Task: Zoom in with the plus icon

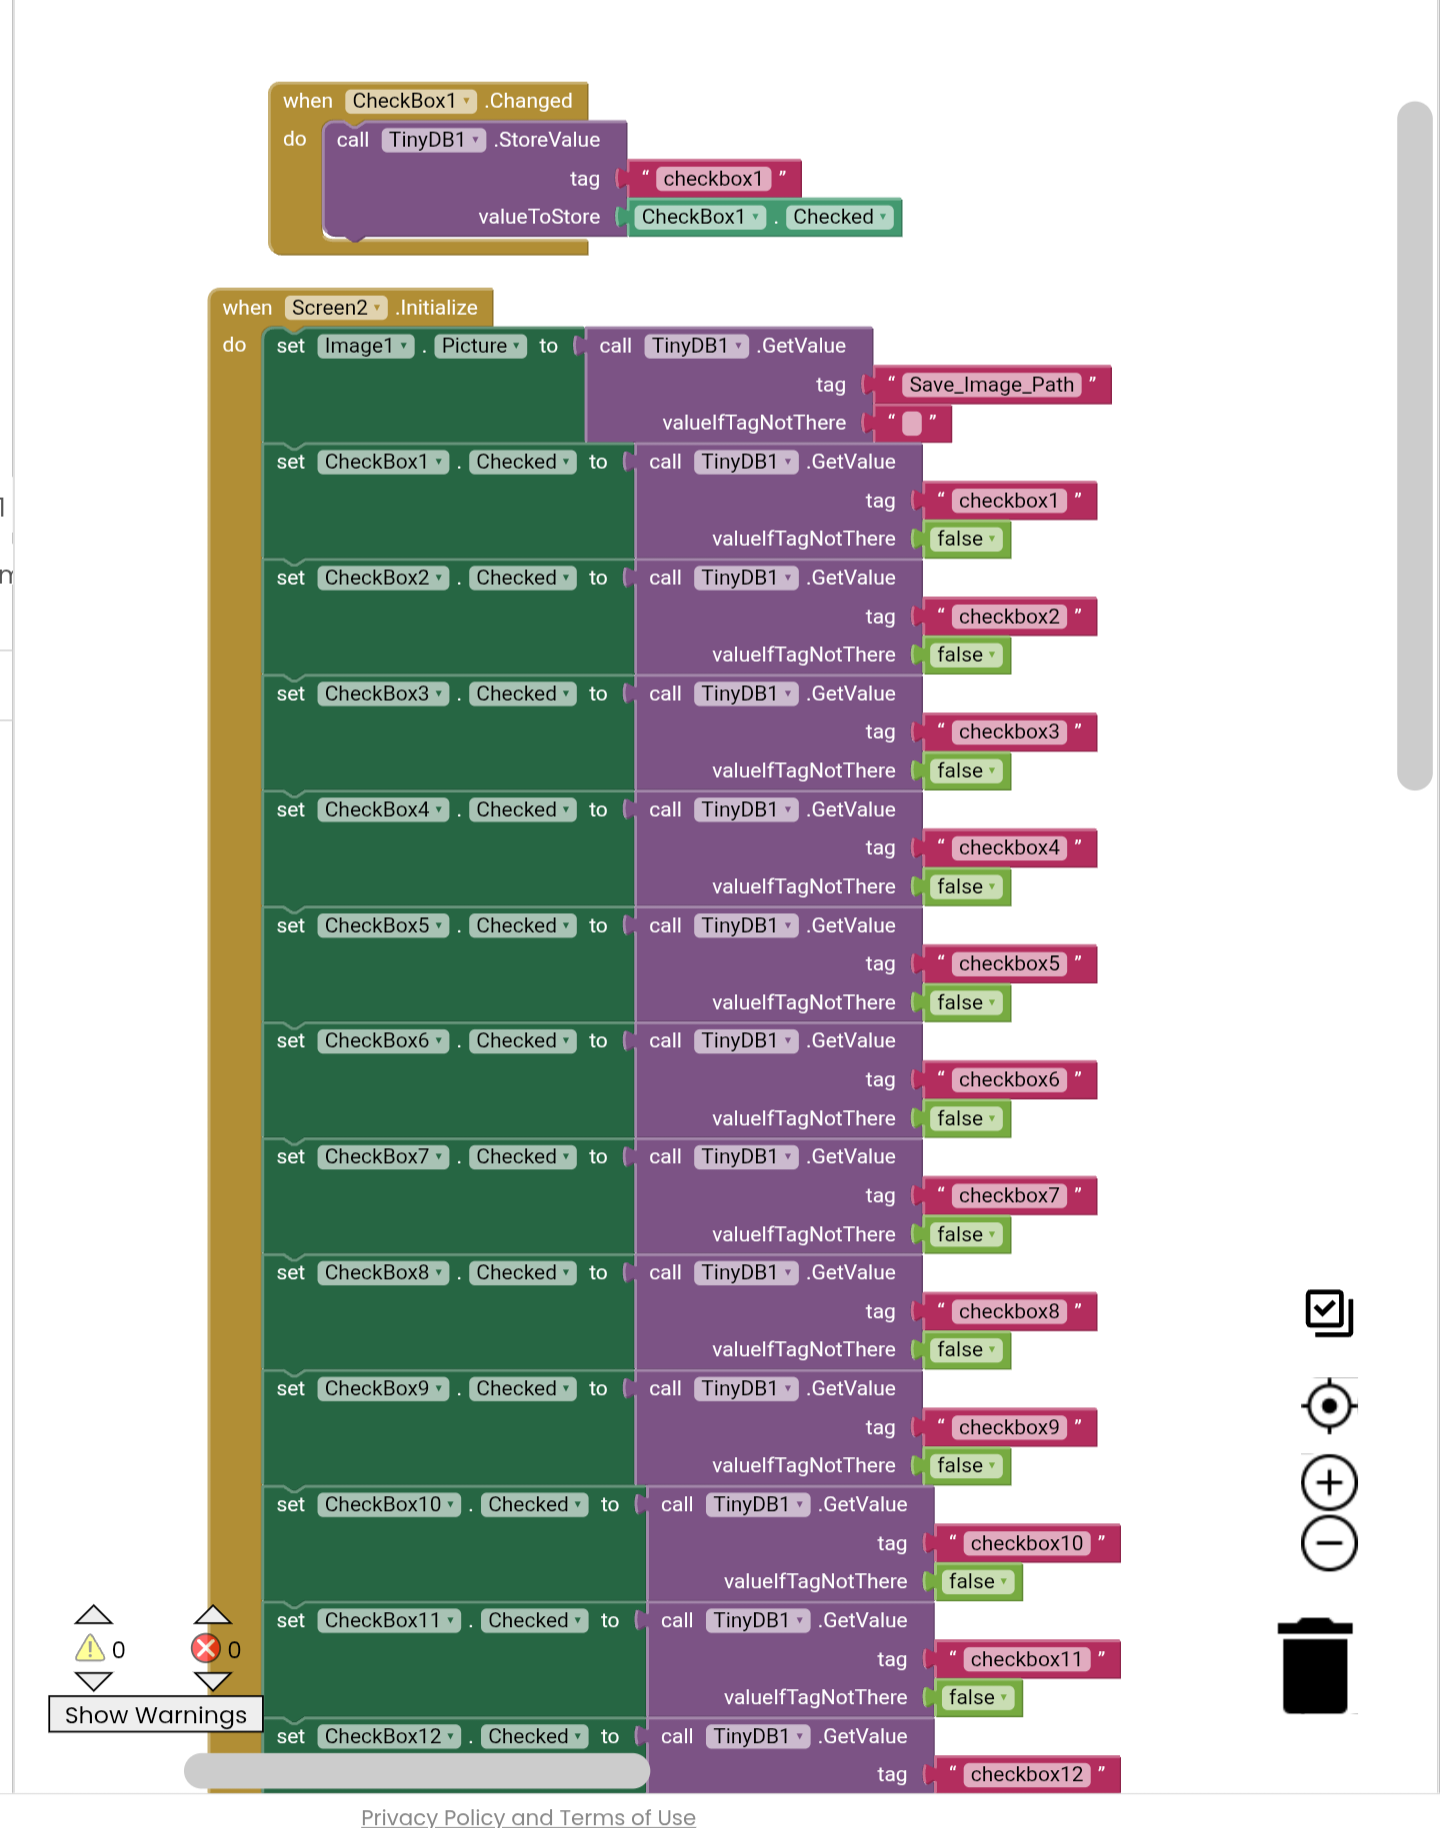Action: (x=1329, y=1482)
